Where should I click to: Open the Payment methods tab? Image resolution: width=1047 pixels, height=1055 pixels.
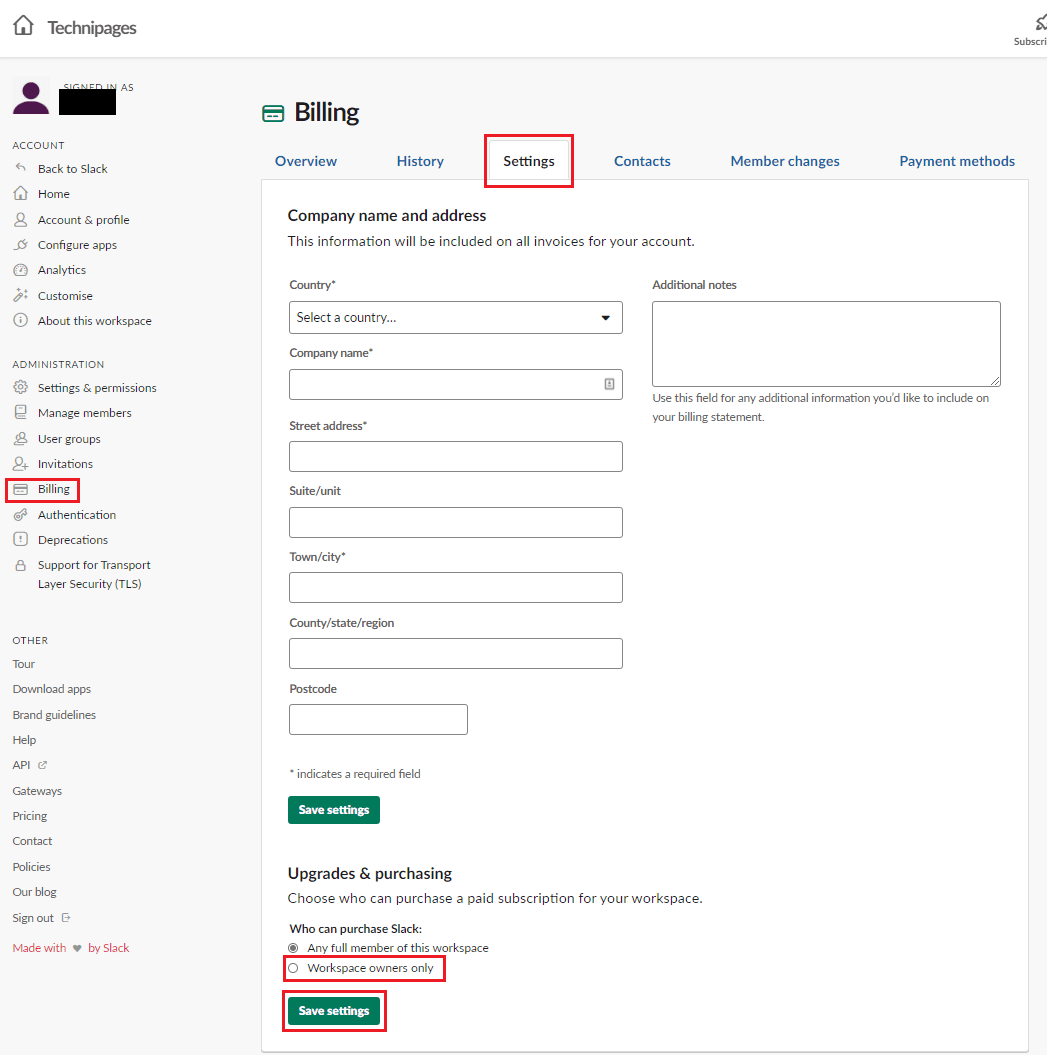(x=957, y=161)
